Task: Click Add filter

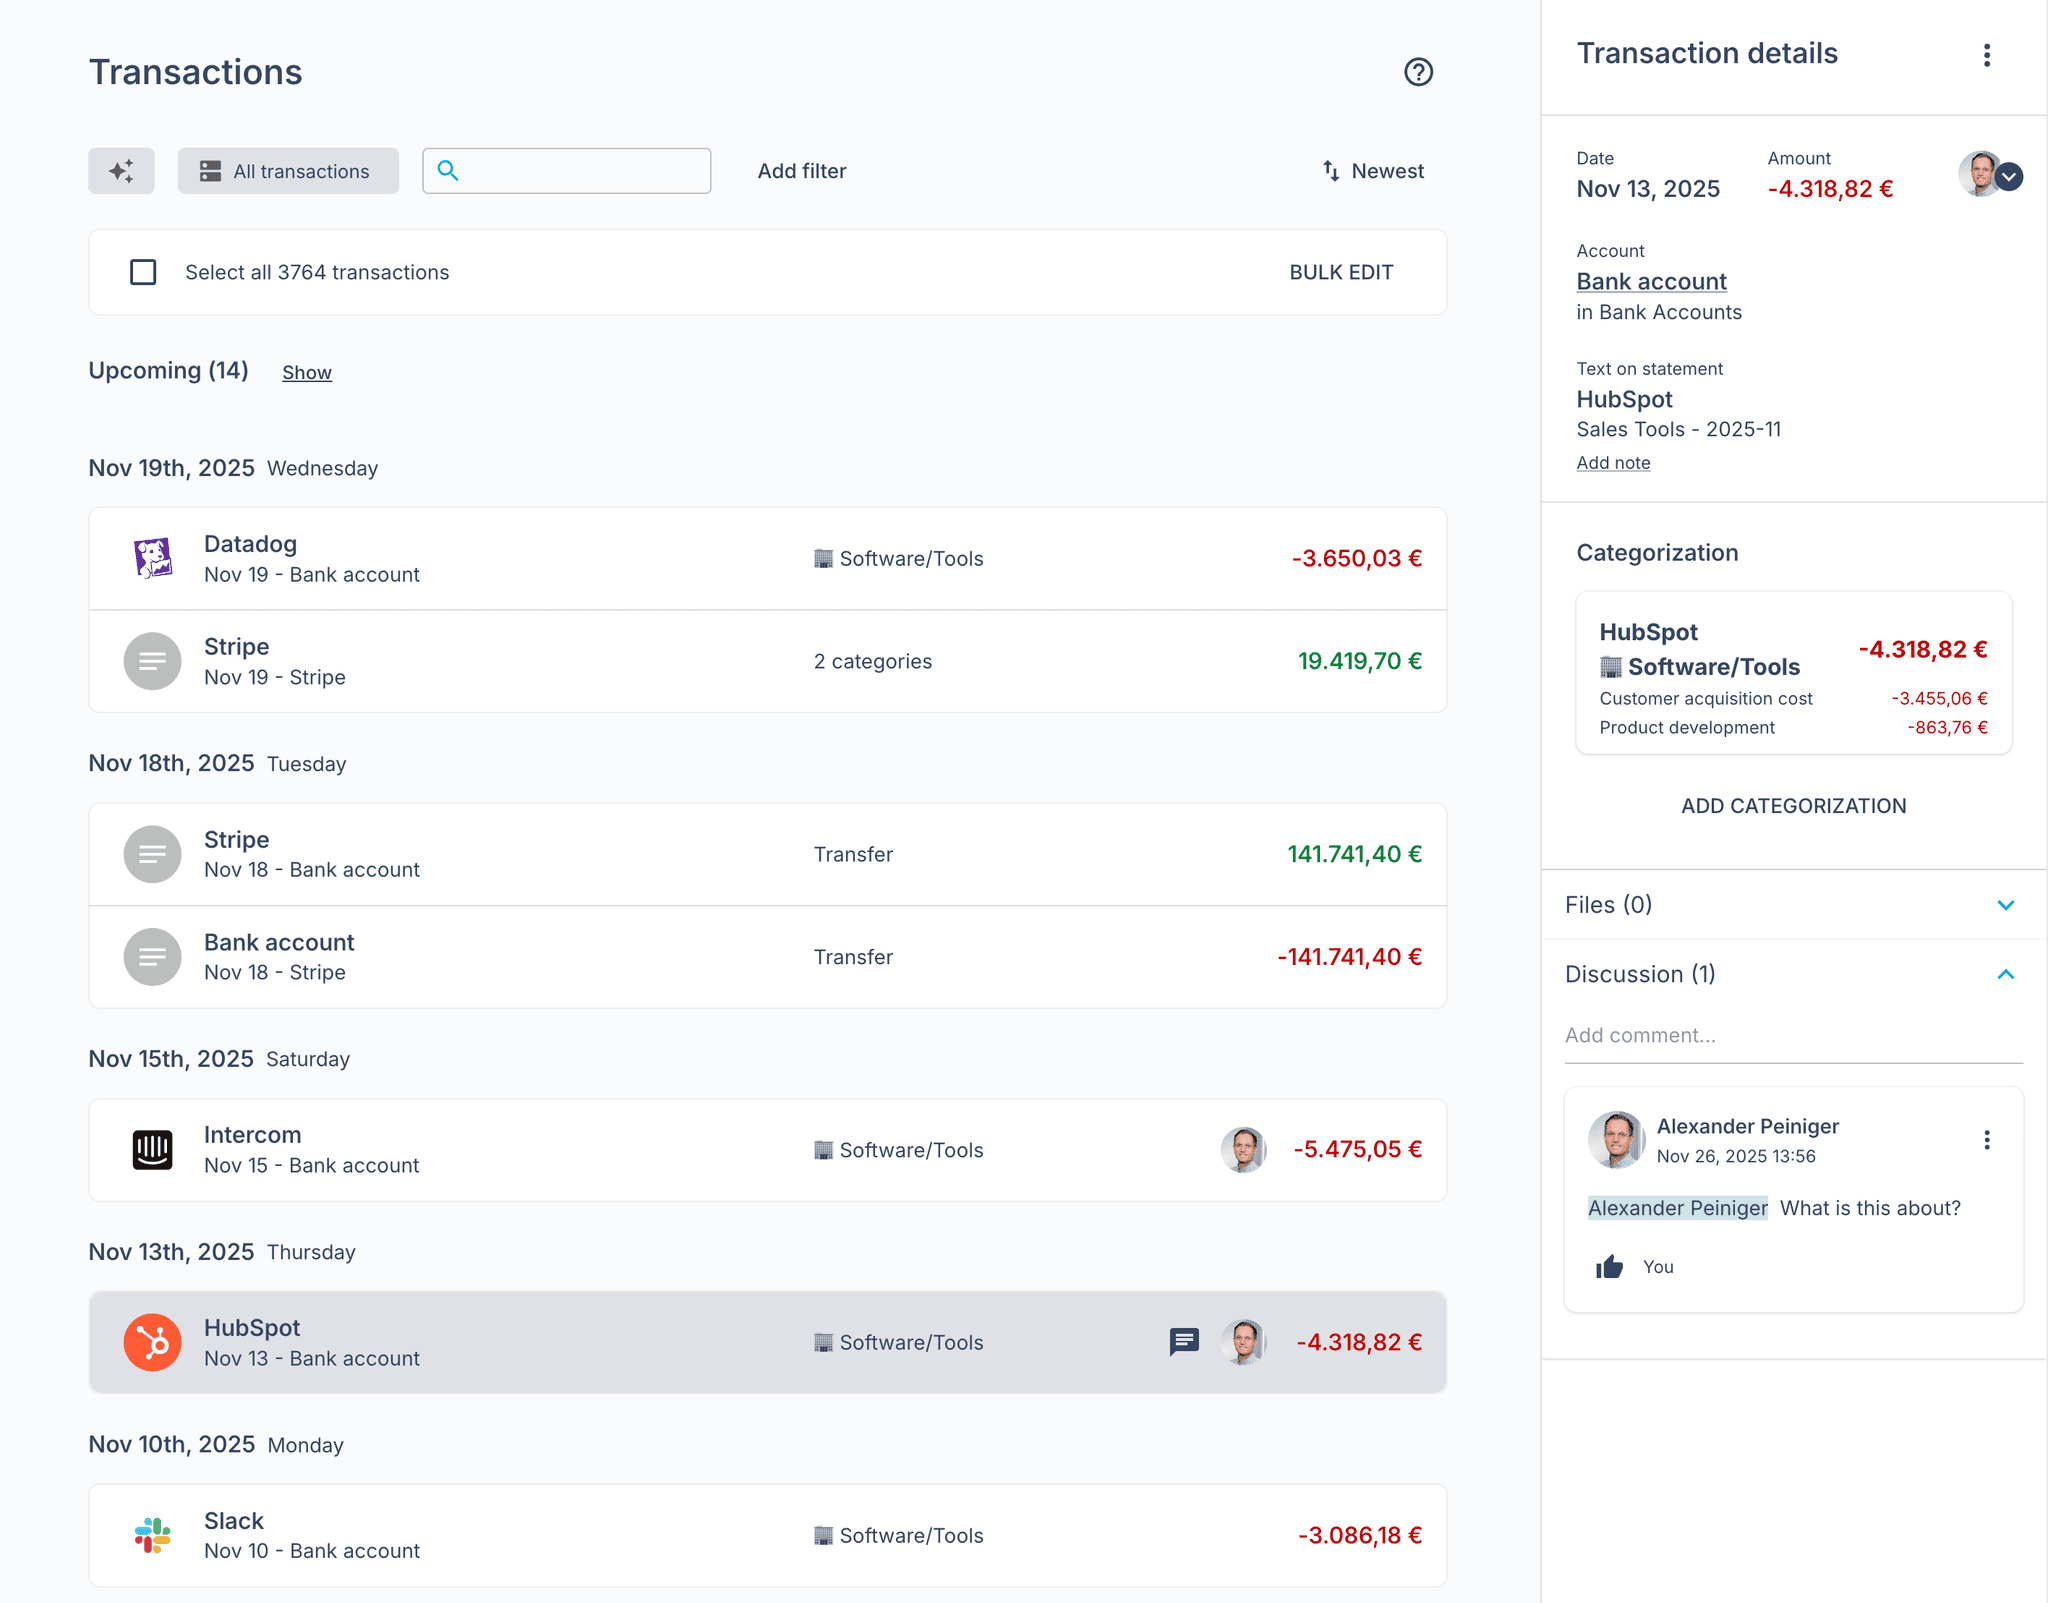Action: 801,171
